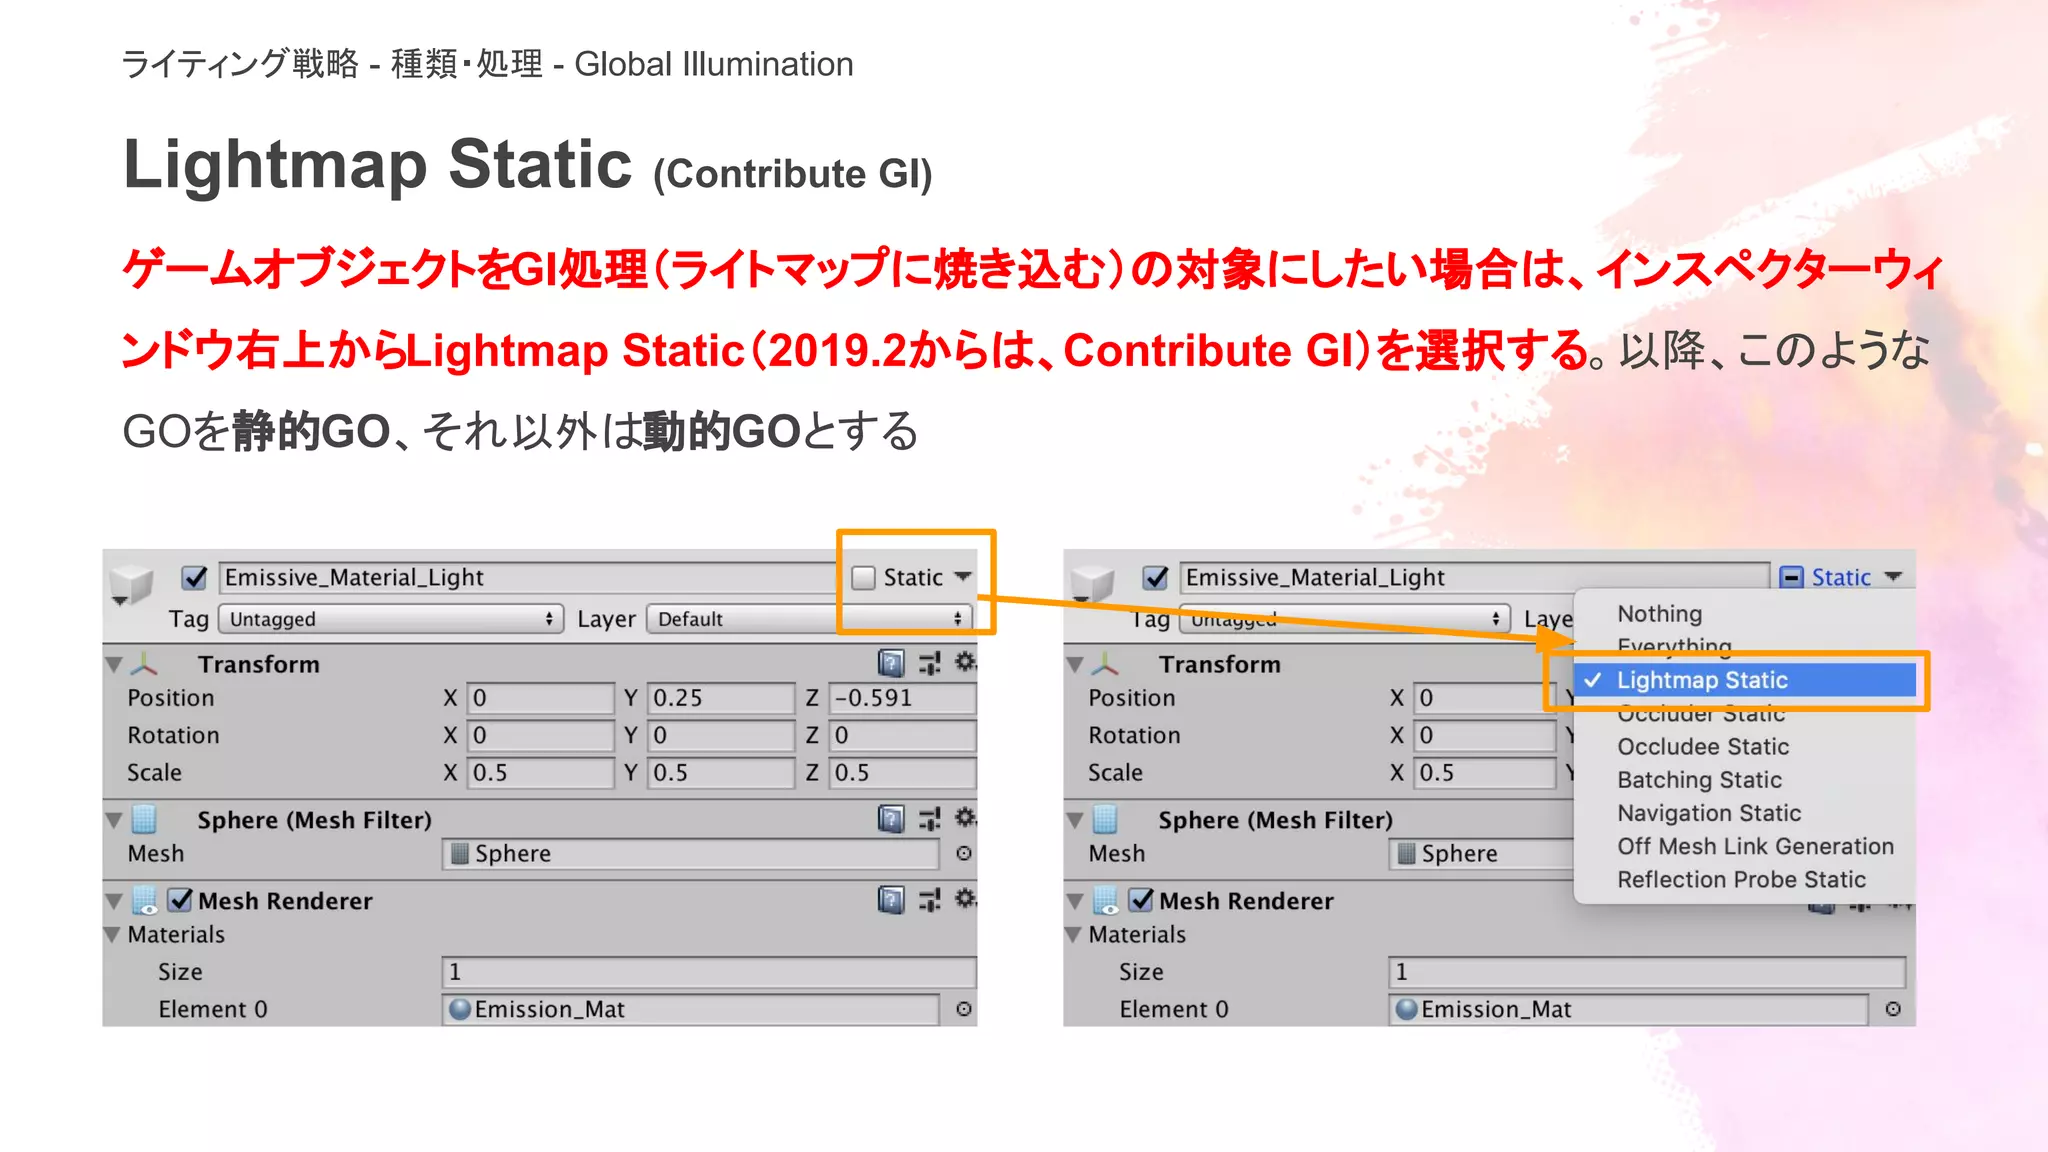The height and width of the screenshot is (1152, 2048).
Task: Open the Default Layer dropdown in left inspector
Action: 809,619
